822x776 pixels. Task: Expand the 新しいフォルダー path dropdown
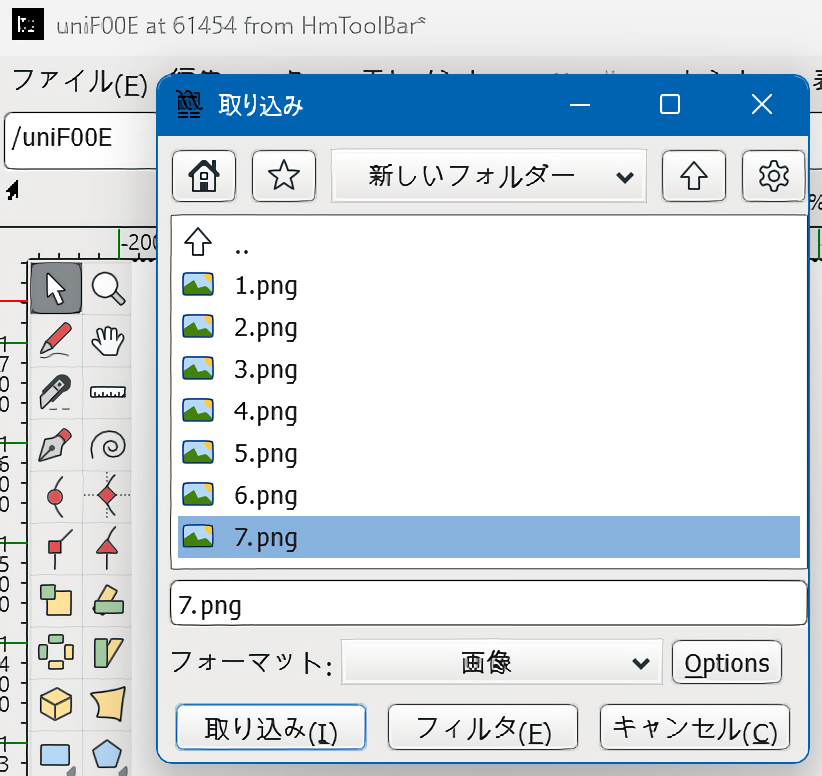pyautogui.click(x=489, y=177)
